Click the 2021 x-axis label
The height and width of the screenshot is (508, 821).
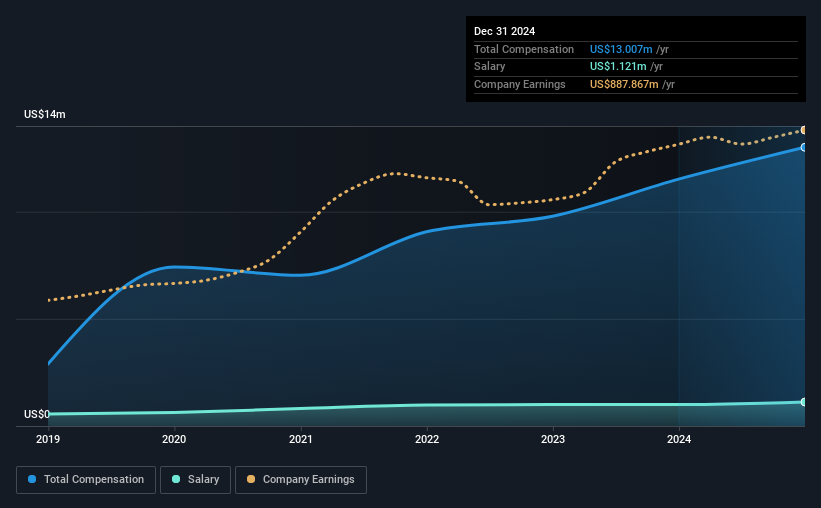point(301,439)
